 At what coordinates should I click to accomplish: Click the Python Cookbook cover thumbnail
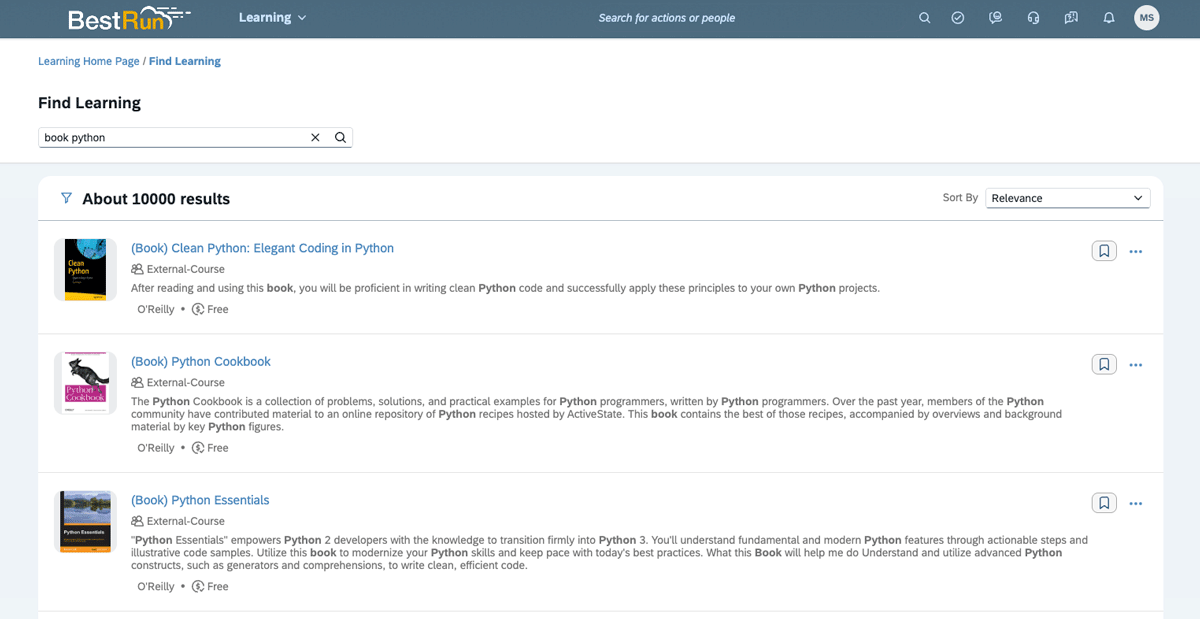(85, 381)
